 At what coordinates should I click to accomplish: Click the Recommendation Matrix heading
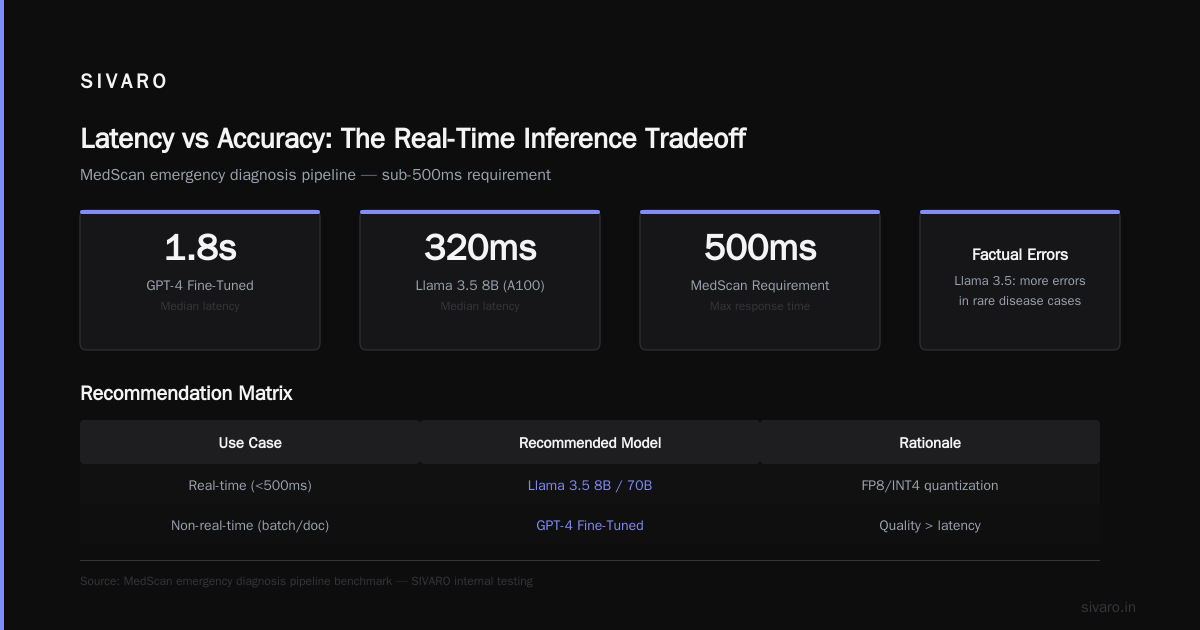[x=186, y=393]
